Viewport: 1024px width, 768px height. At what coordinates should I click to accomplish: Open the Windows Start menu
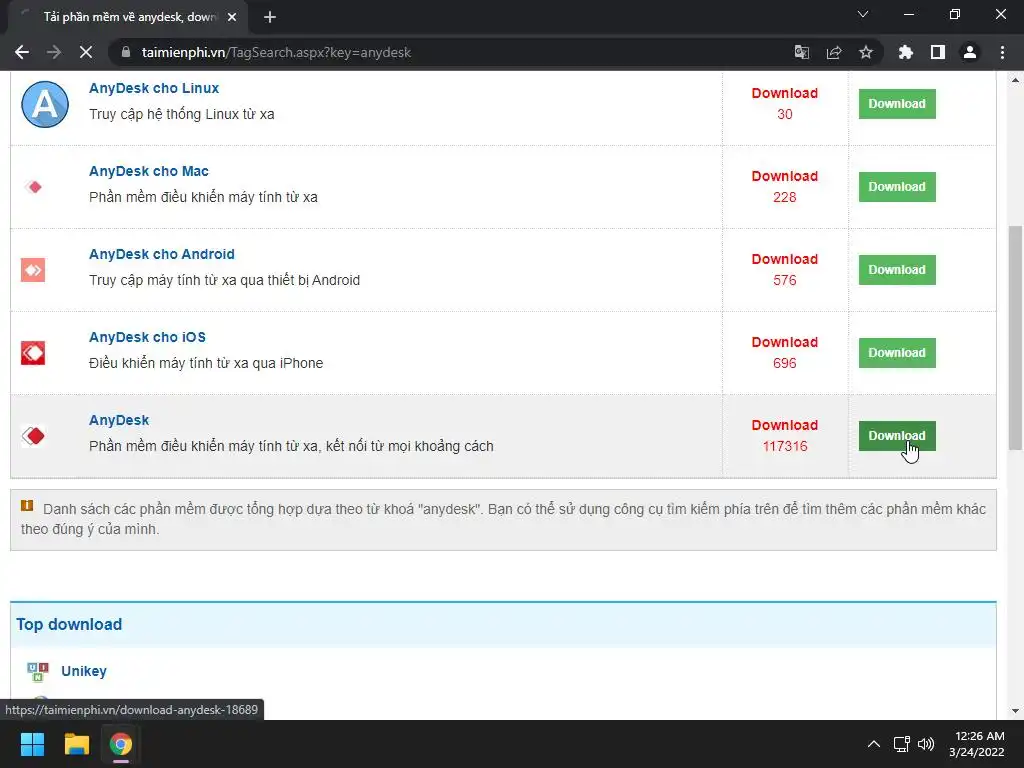(32, 744)
